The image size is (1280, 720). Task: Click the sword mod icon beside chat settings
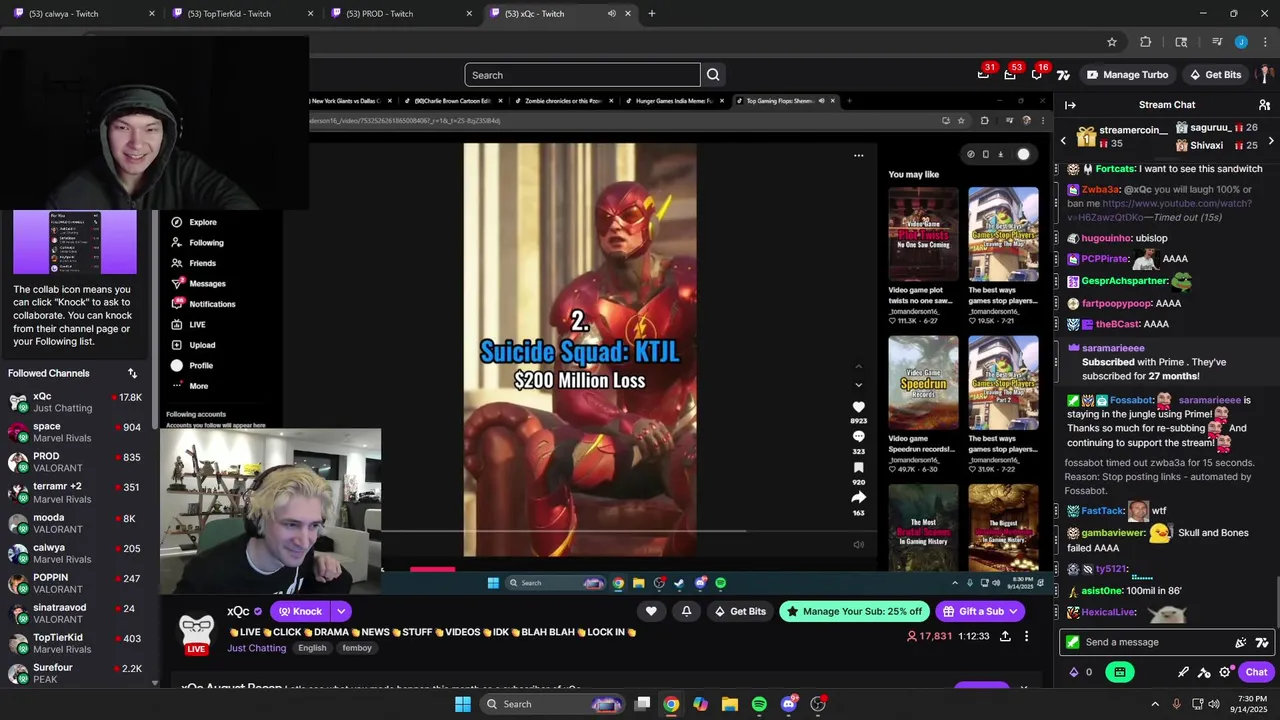[1183, 672]
